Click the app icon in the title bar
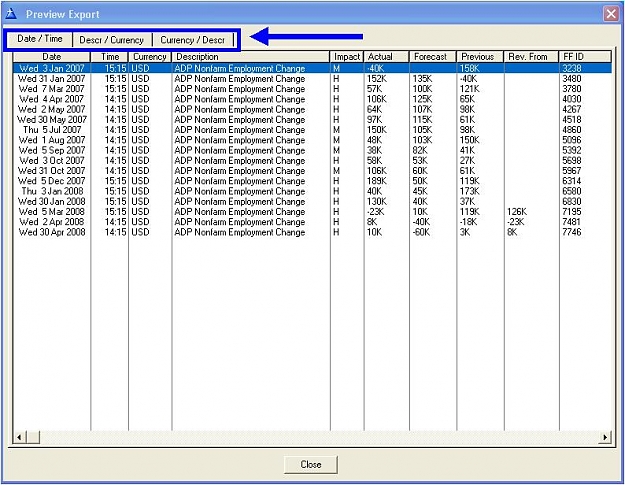The height and width of the screenshot is (485, 625). click(11, 14)
